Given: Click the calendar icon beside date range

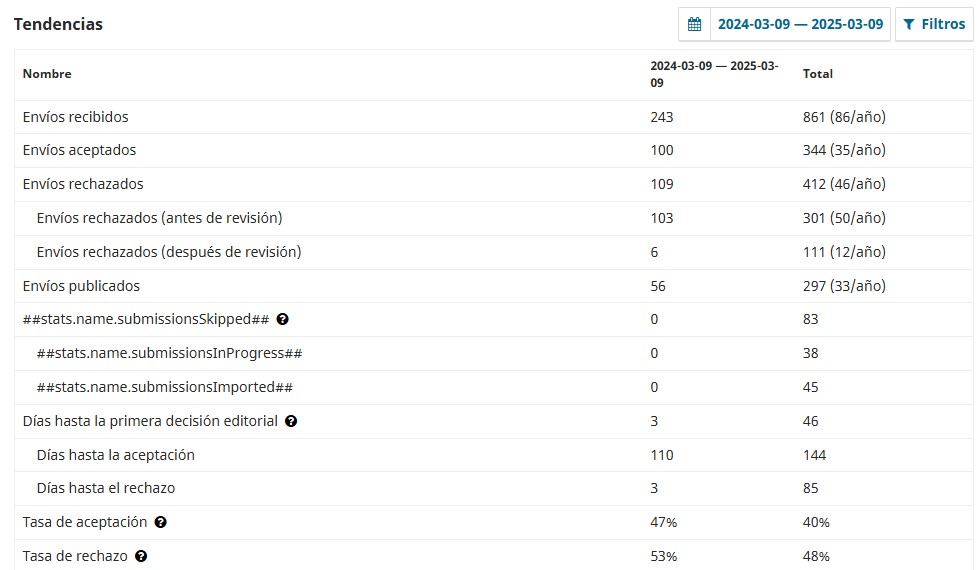Looking at the screenshot, I should coord(694,24).
